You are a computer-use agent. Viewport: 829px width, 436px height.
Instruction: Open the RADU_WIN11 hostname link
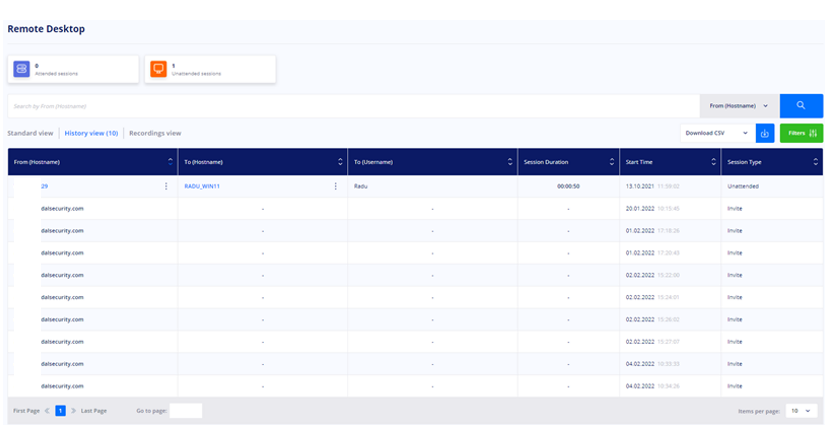click(x=202, y=186)
